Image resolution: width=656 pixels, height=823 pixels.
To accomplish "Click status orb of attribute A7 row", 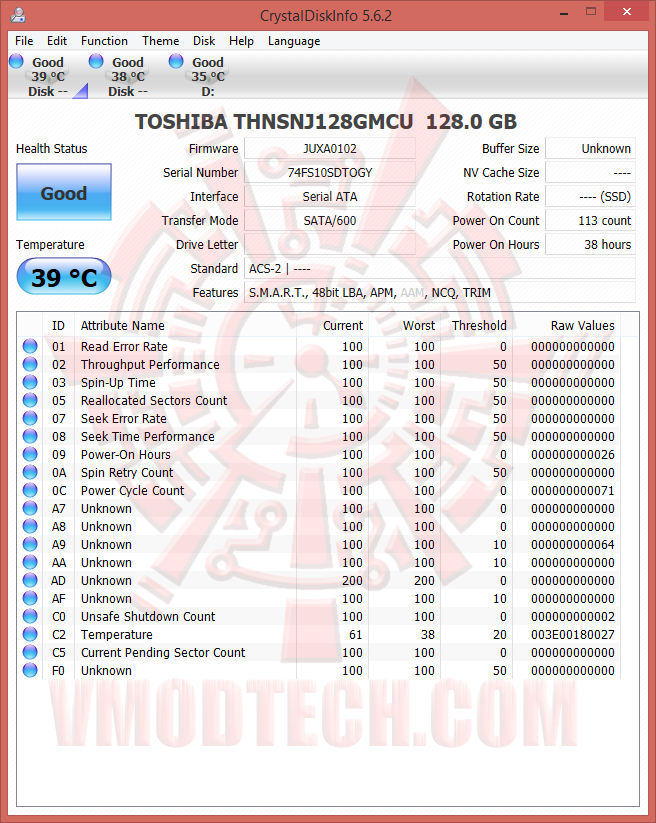I will [x=30, y=508].
